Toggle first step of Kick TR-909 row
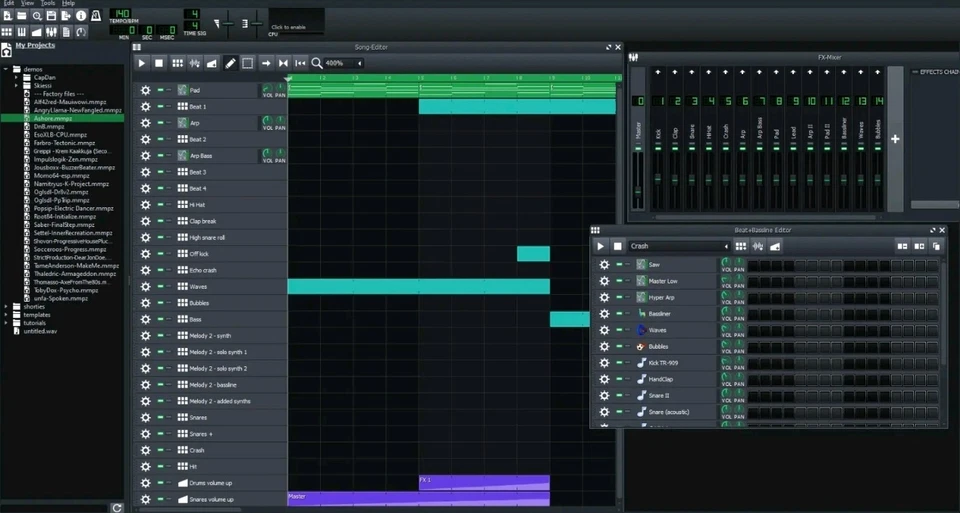The width and height of the screenshot is (960, 513). click(753, 363)
